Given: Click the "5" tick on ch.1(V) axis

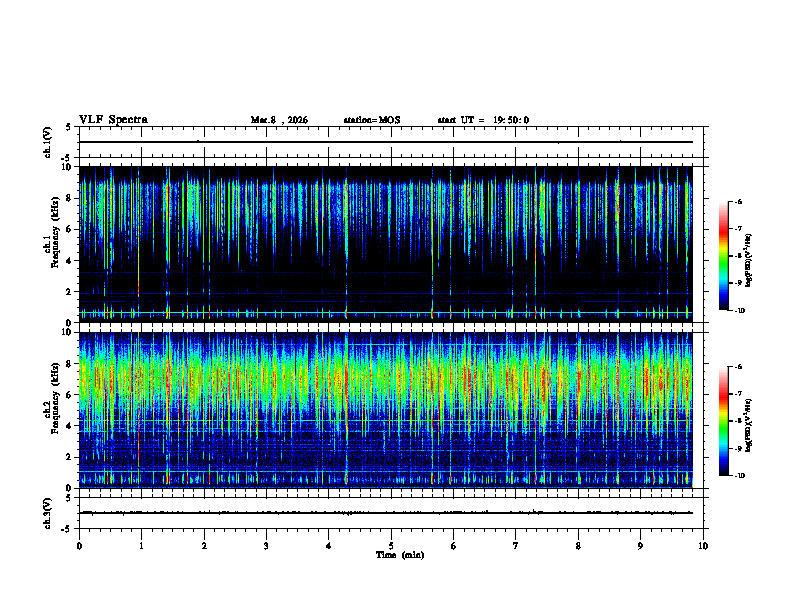Looking at the screenshot, I should [69, 127].
